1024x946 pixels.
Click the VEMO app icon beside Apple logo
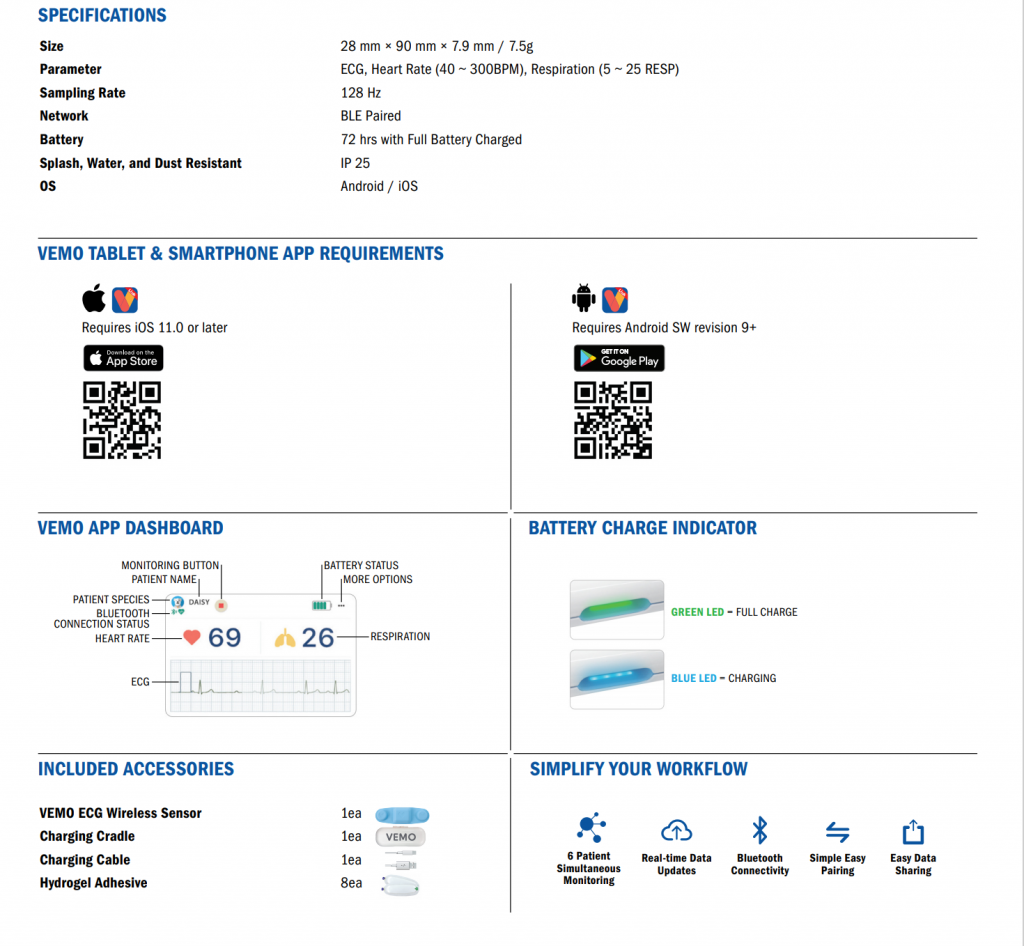(125, 300)
